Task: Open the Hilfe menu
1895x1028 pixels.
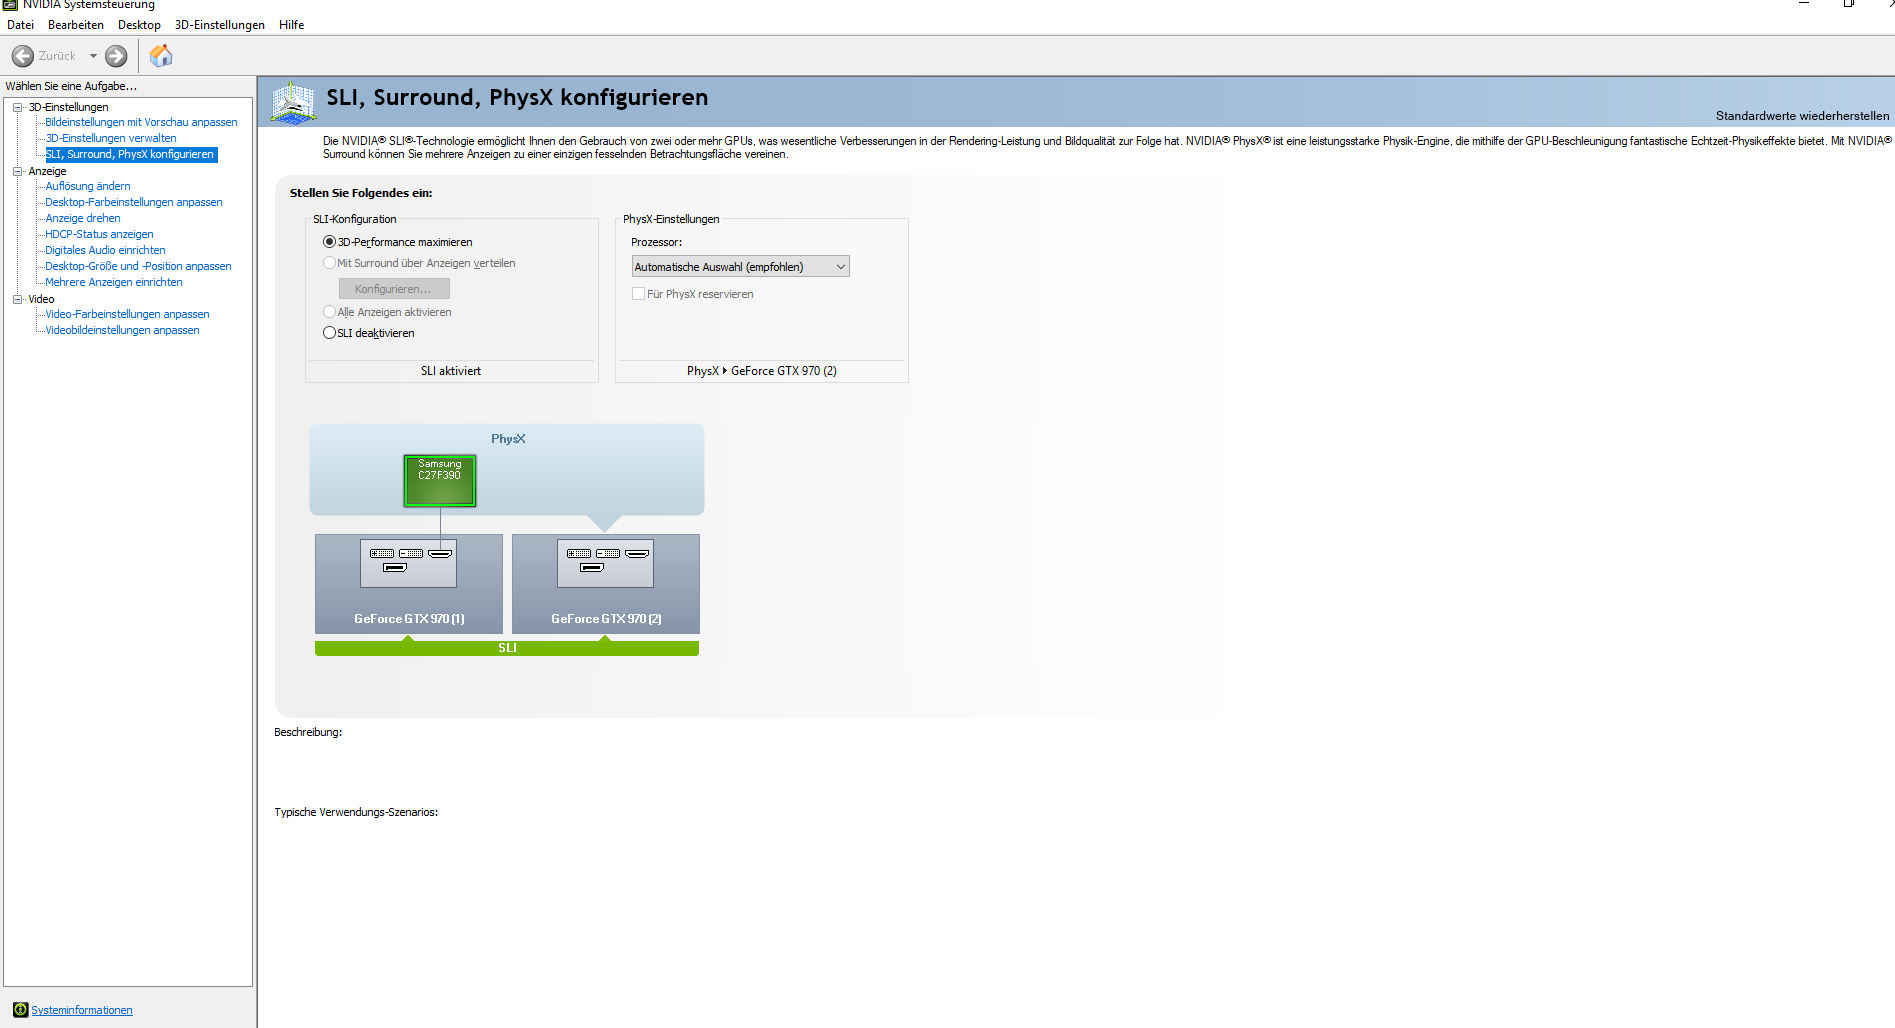Action: tap(292, 25)
